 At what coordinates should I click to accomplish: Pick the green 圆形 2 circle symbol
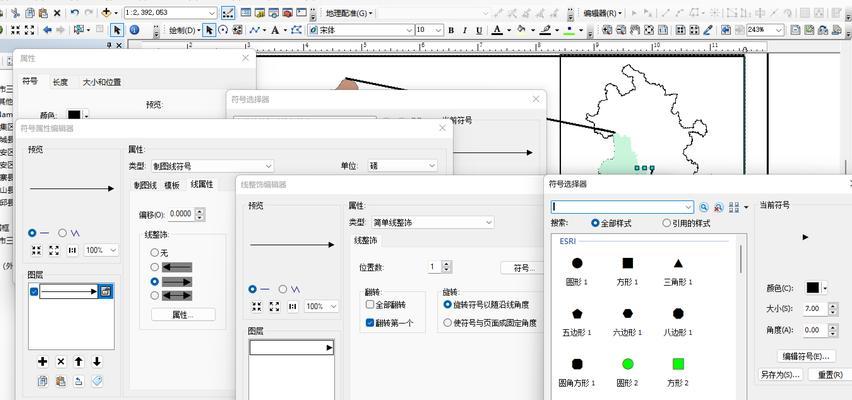(x=627, y=364)
